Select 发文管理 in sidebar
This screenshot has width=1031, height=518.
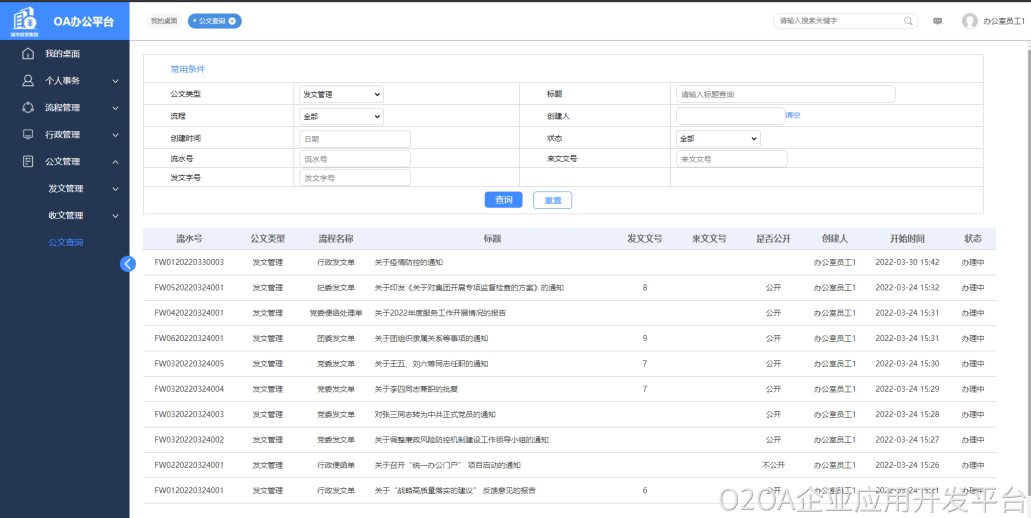coord(66,188)
